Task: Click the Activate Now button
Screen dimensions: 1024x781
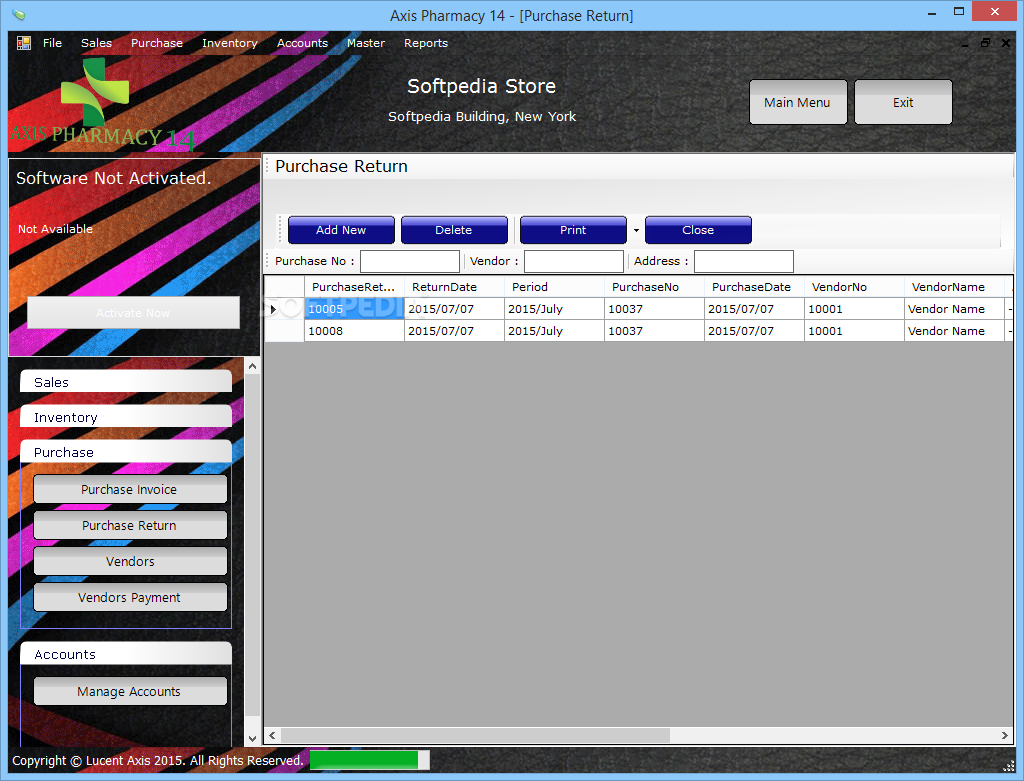Action: [x=133, y=313]
